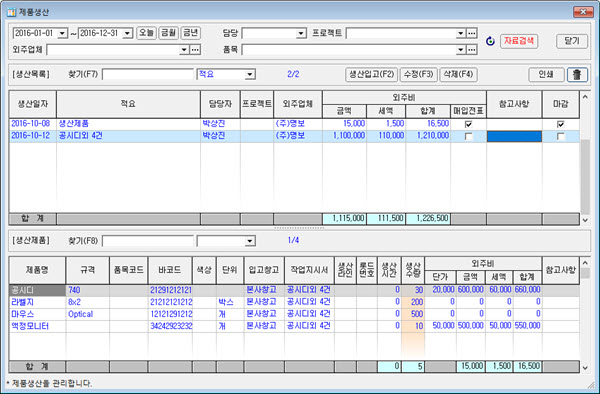Expand the 품목 combo box arrow

pos(461,50)
